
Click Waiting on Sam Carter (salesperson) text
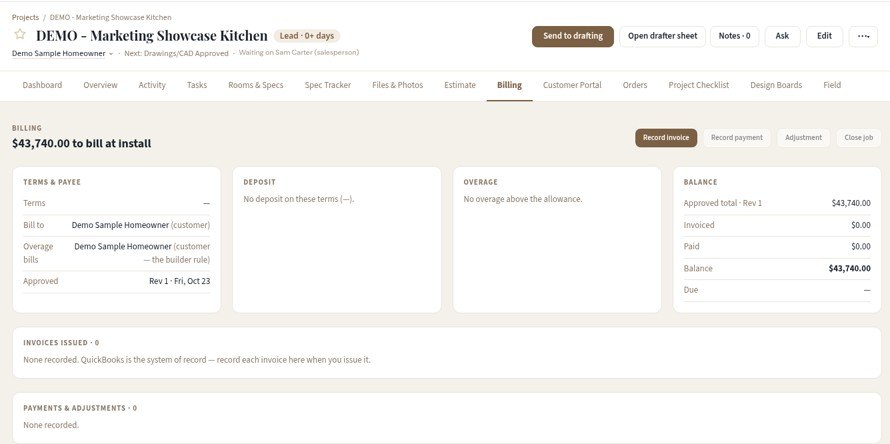(299, 52)
